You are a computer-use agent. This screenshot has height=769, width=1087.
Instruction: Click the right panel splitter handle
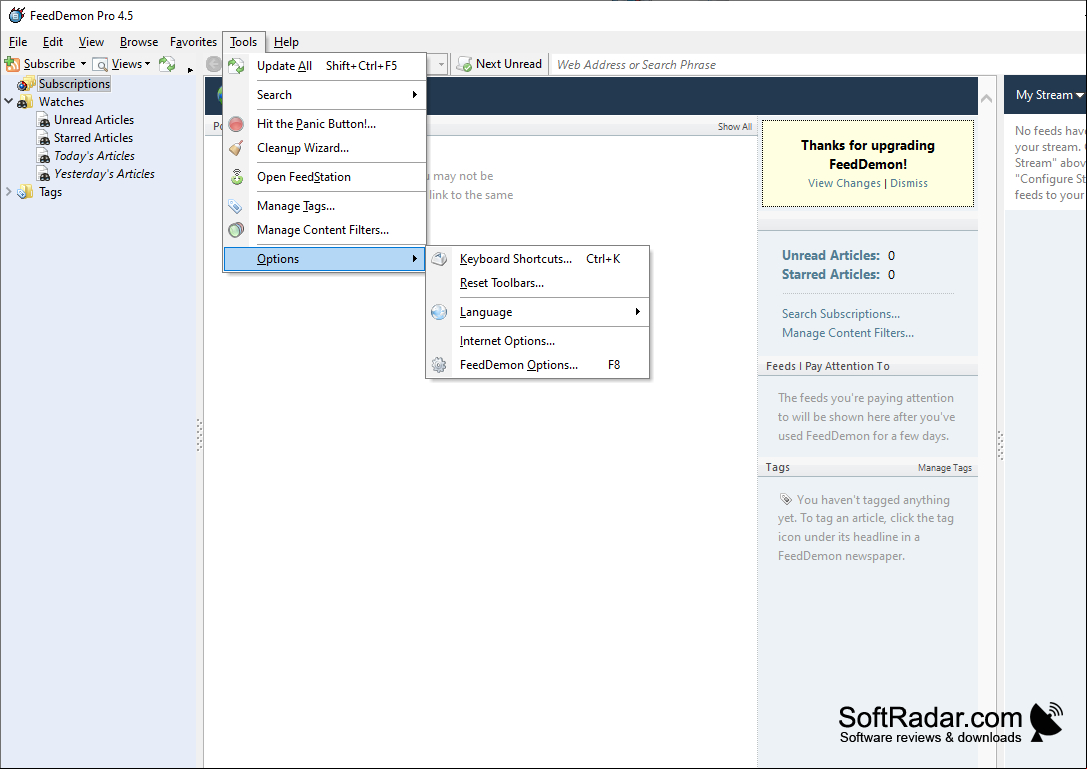(1000, 445)
